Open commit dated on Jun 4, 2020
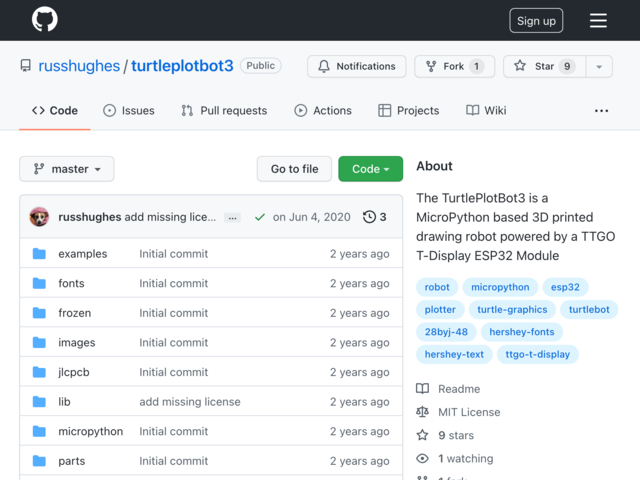Viewport: 640px width, 480px height. coord(311,217)
